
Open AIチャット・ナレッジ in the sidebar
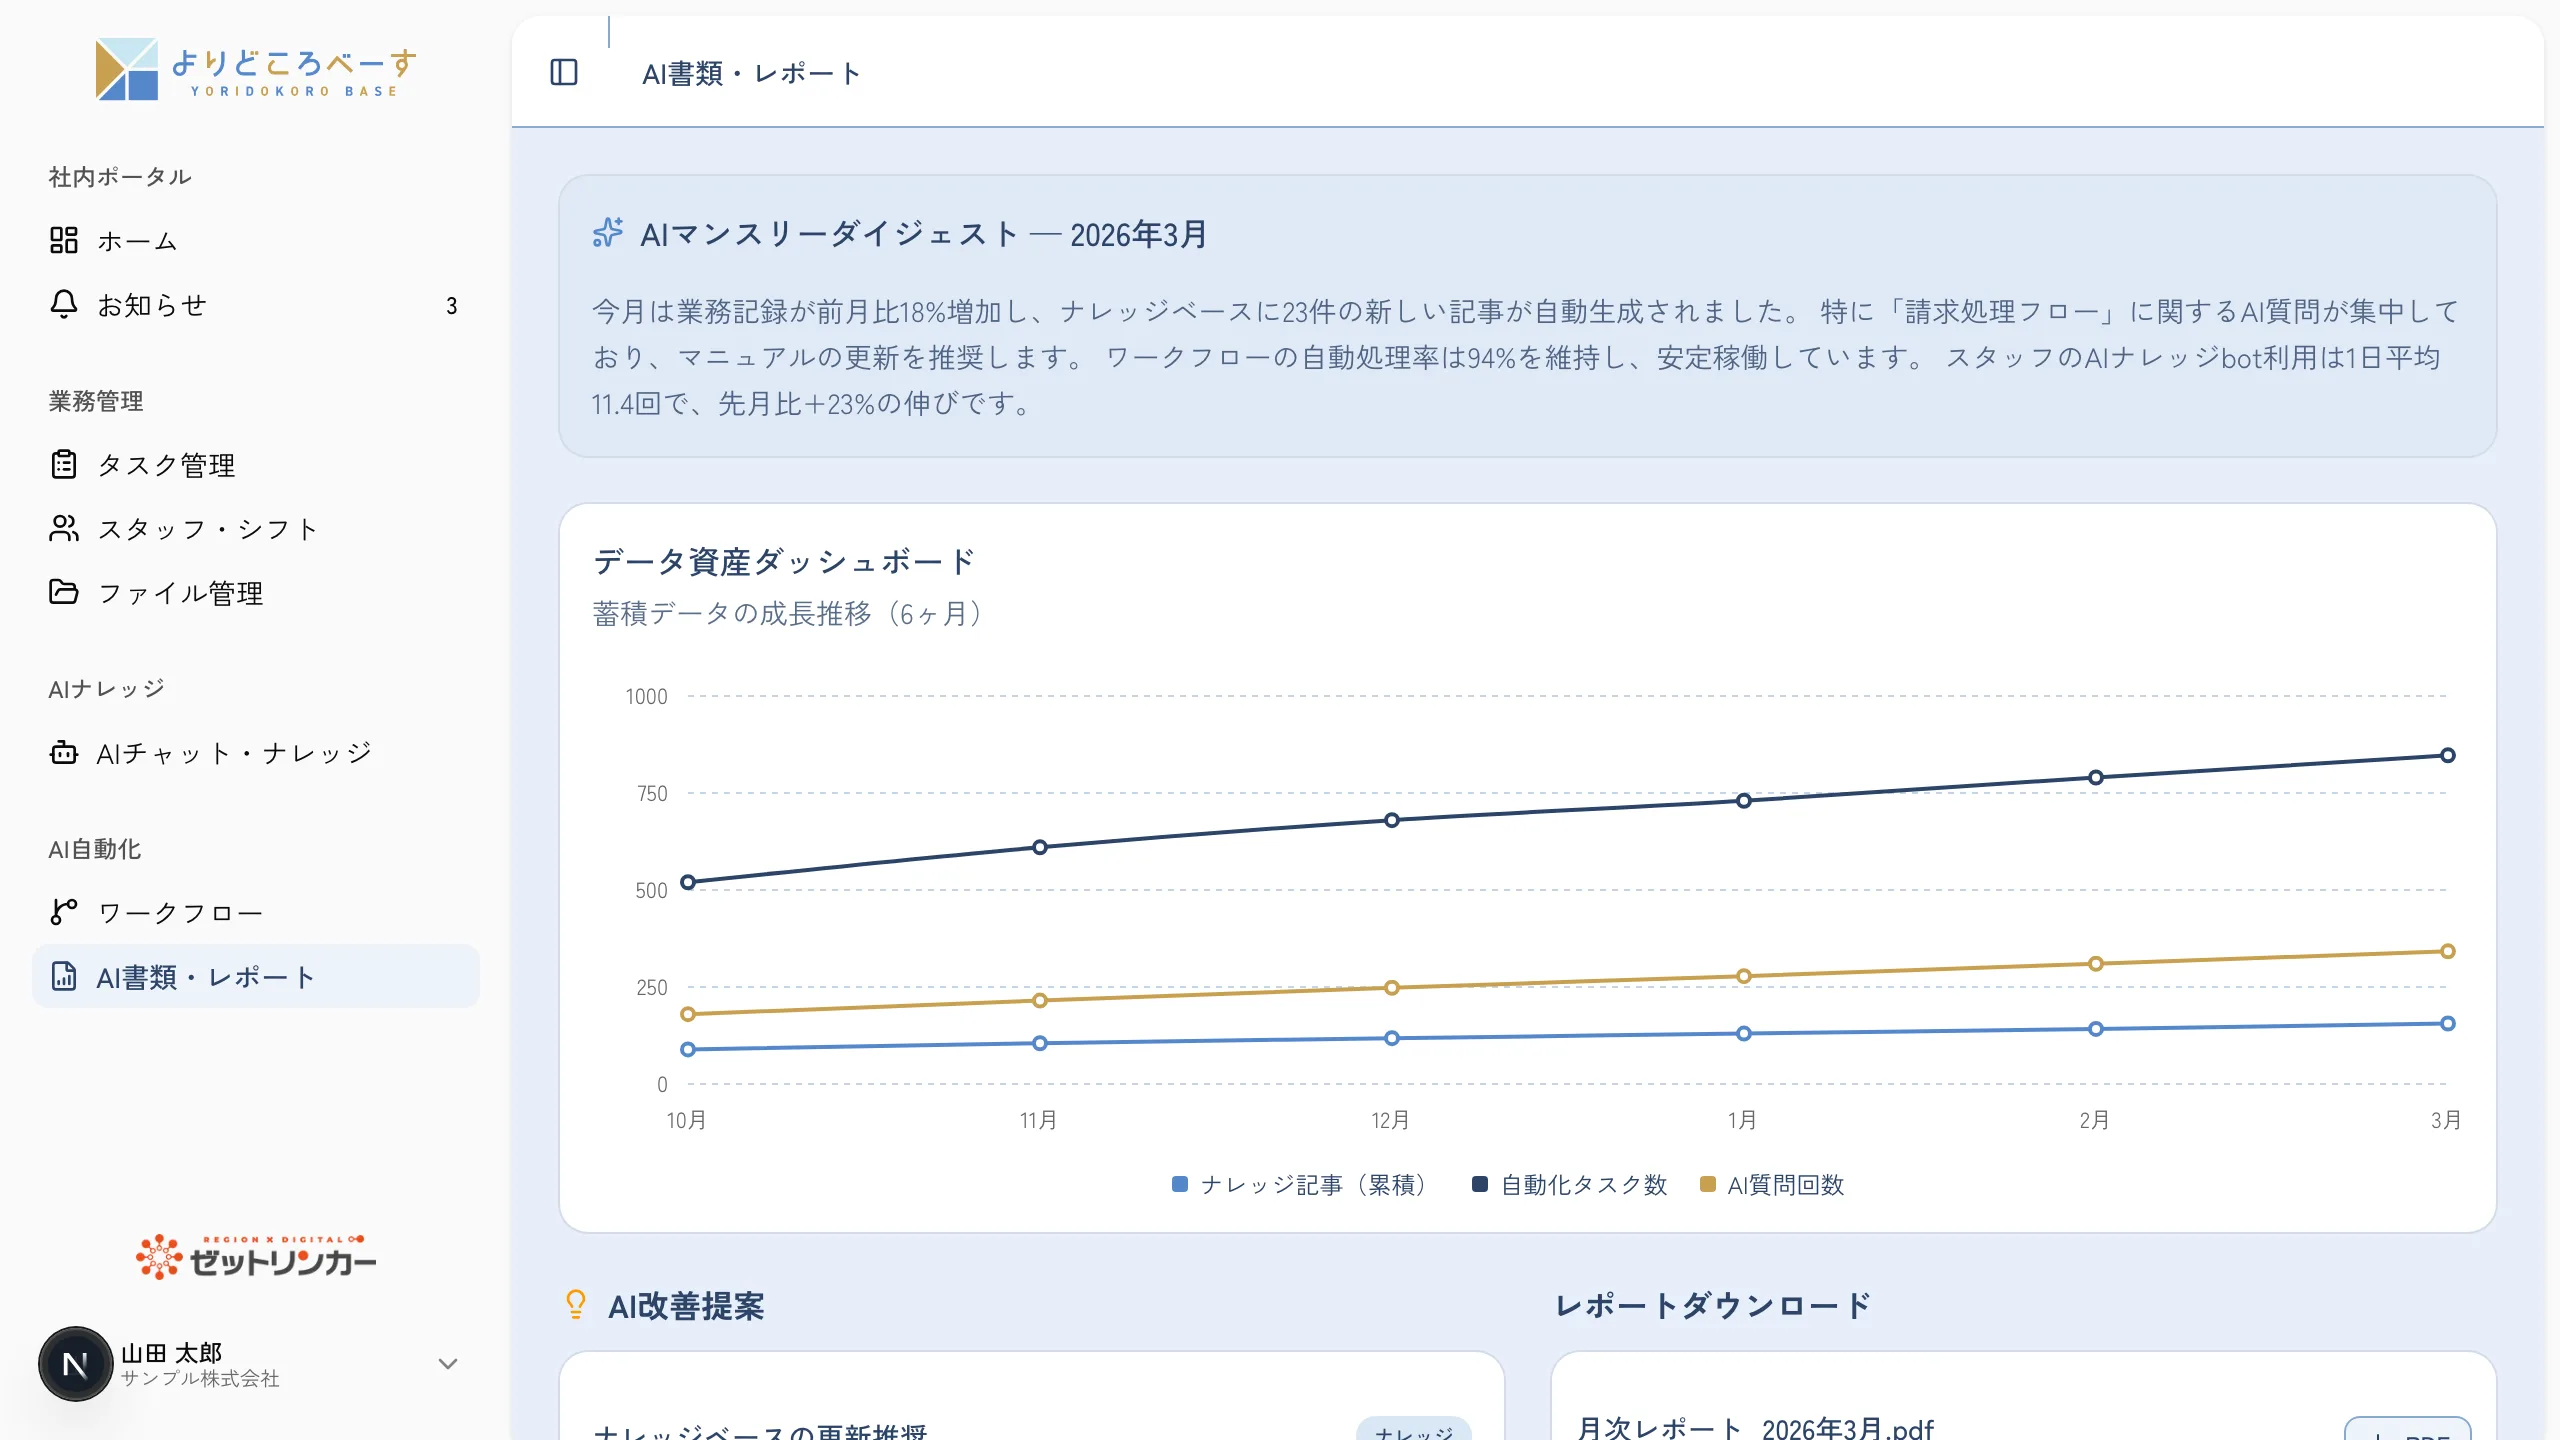click(x=256, y=752)
